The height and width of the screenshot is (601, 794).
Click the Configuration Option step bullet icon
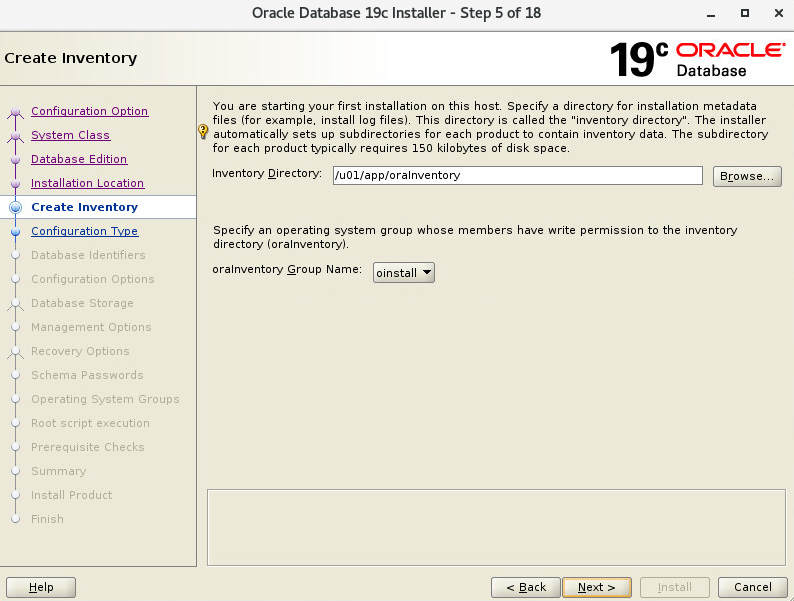click(16, 111)
